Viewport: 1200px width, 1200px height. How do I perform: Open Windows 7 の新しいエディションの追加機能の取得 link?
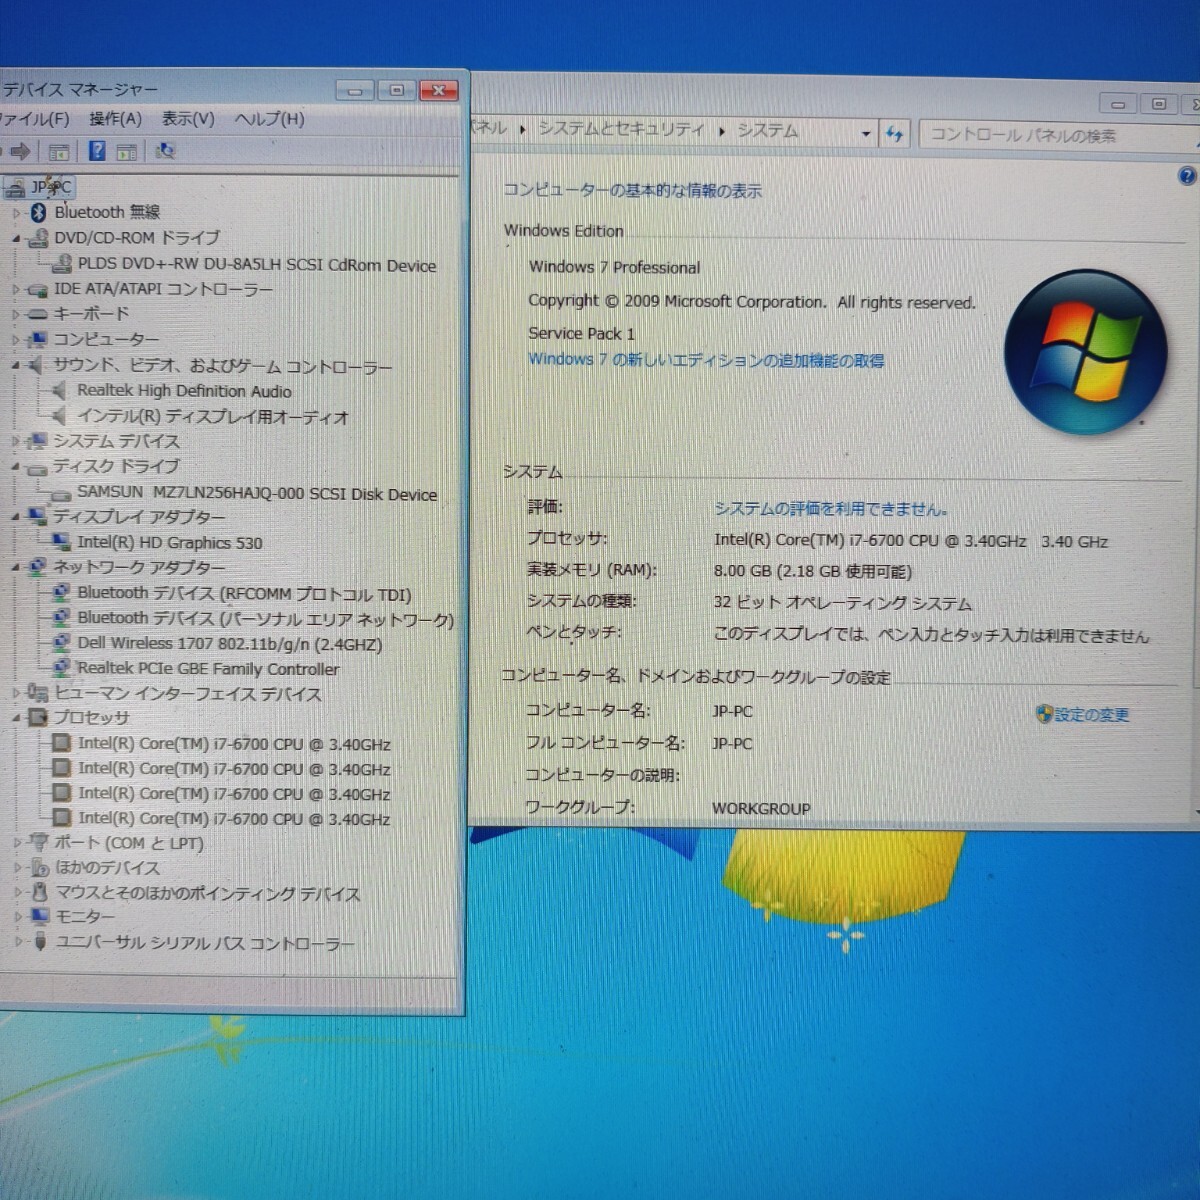pos(706,360)
